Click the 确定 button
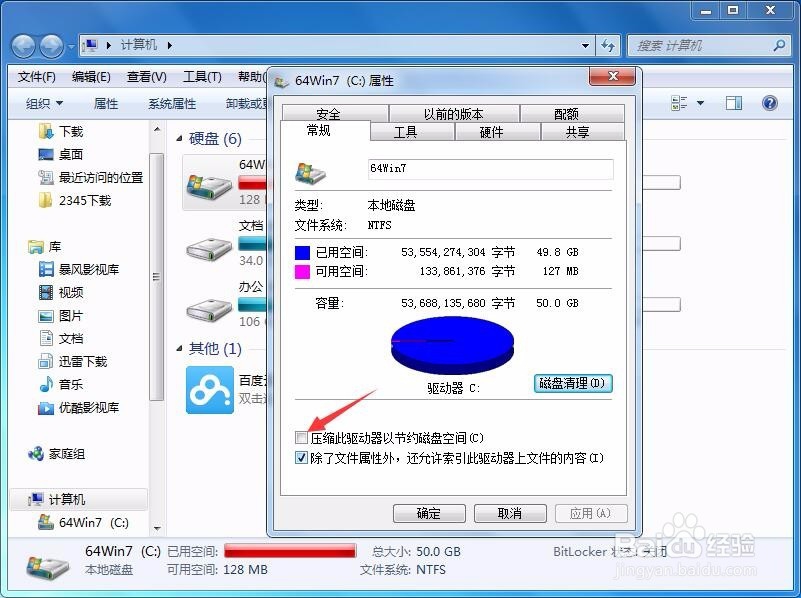The width and height of the screenshot is (801, 598). point(429,513)
